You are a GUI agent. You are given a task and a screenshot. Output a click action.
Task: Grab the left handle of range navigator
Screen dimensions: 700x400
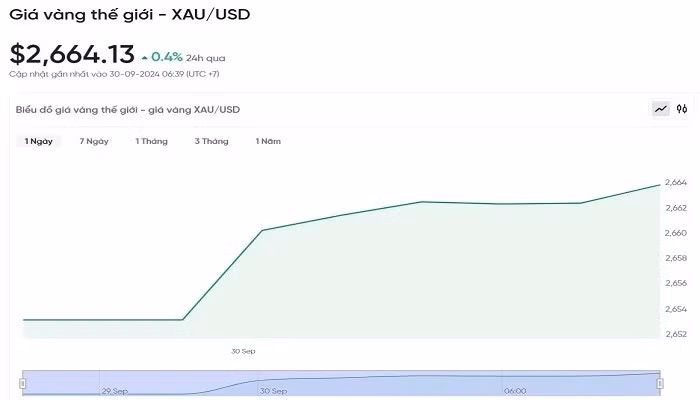click(23, 383)
